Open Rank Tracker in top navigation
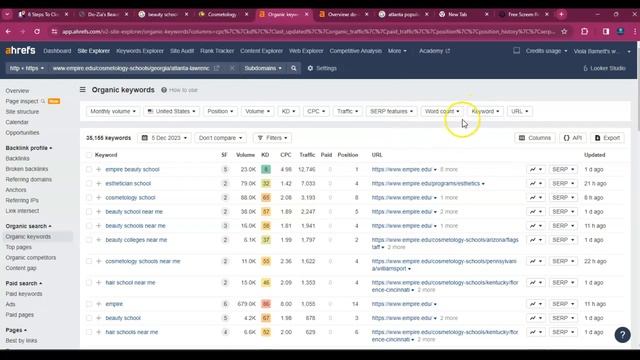Screen dimensions: 640x360 [217, 51]
